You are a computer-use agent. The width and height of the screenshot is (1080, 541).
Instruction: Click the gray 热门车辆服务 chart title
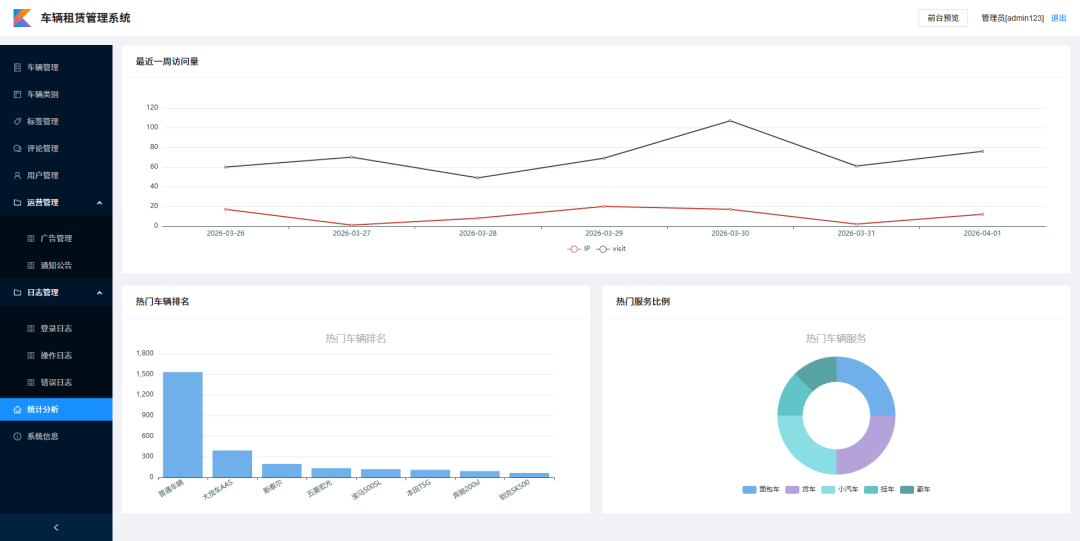[x=836, y=338]
